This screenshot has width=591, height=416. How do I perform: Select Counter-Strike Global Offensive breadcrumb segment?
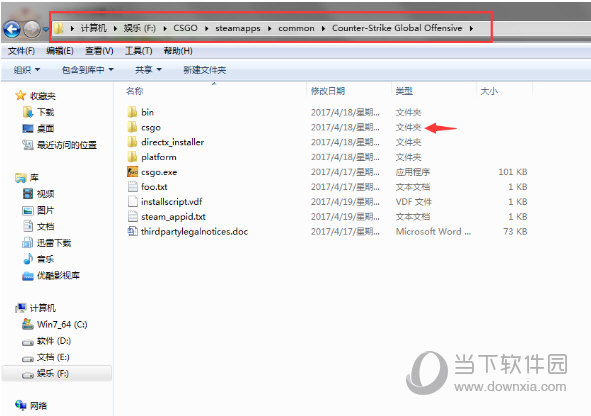[397, 28]
